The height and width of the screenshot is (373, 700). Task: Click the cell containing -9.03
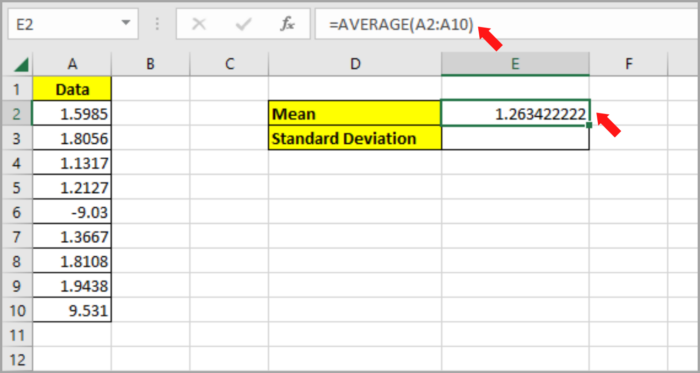(72, 212)
